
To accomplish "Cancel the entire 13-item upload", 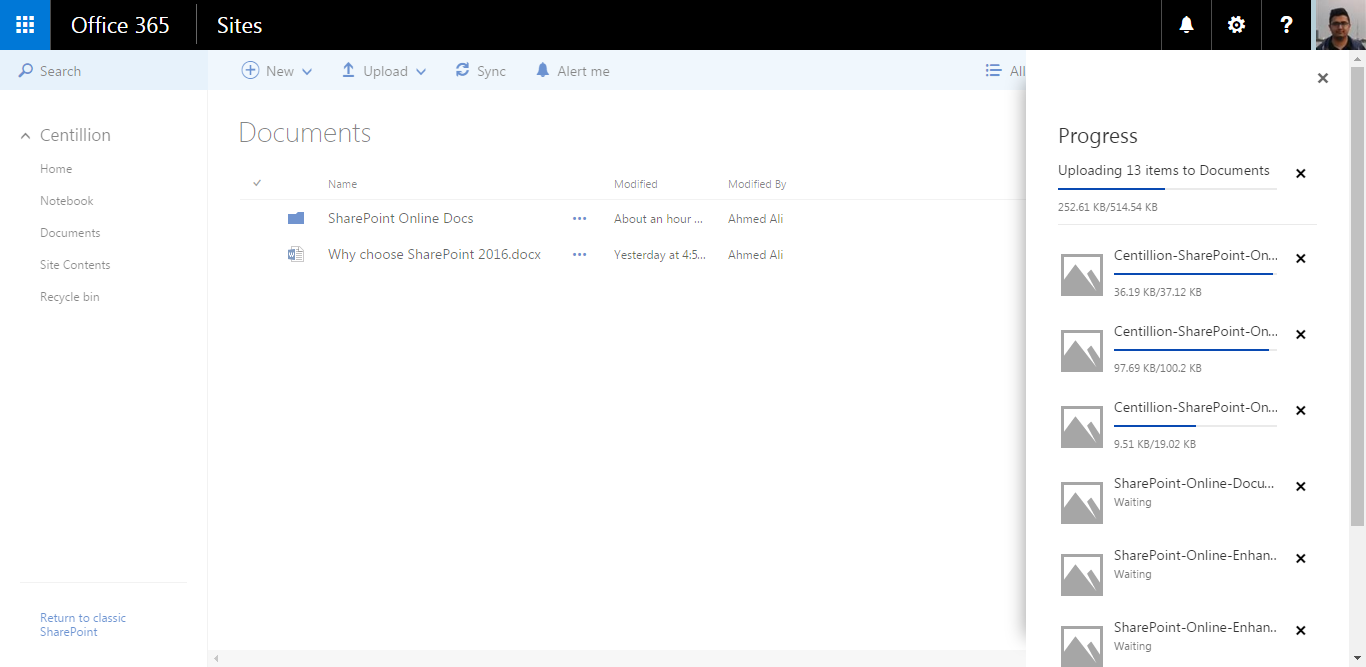I will click(x=1300, y=174).
